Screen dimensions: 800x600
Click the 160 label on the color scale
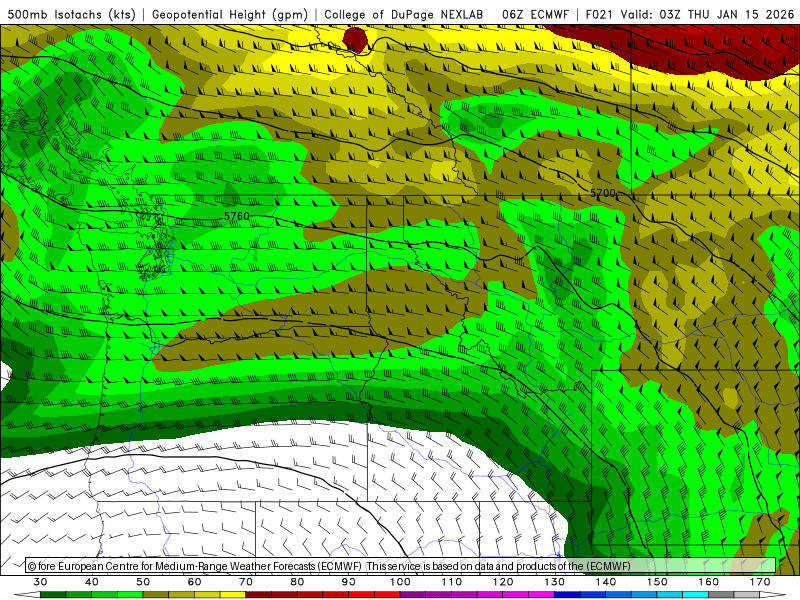click(709, 582)
